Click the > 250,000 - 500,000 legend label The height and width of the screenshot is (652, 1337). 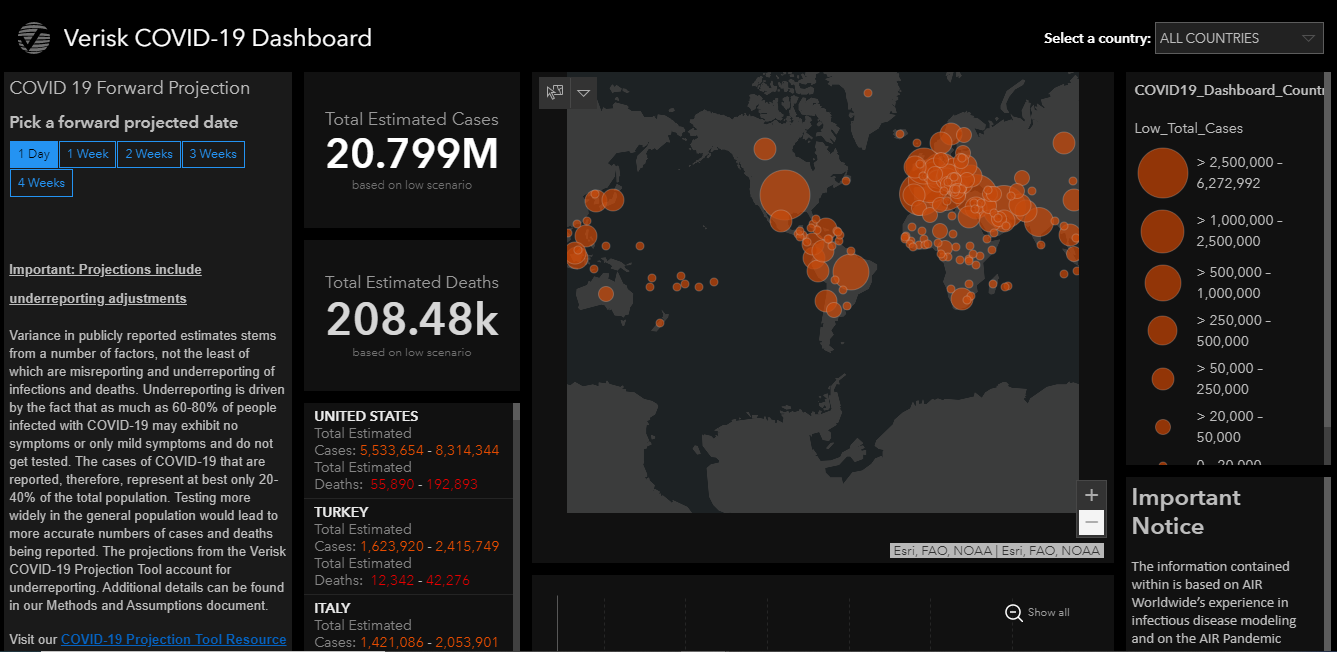click(1234, 330)
